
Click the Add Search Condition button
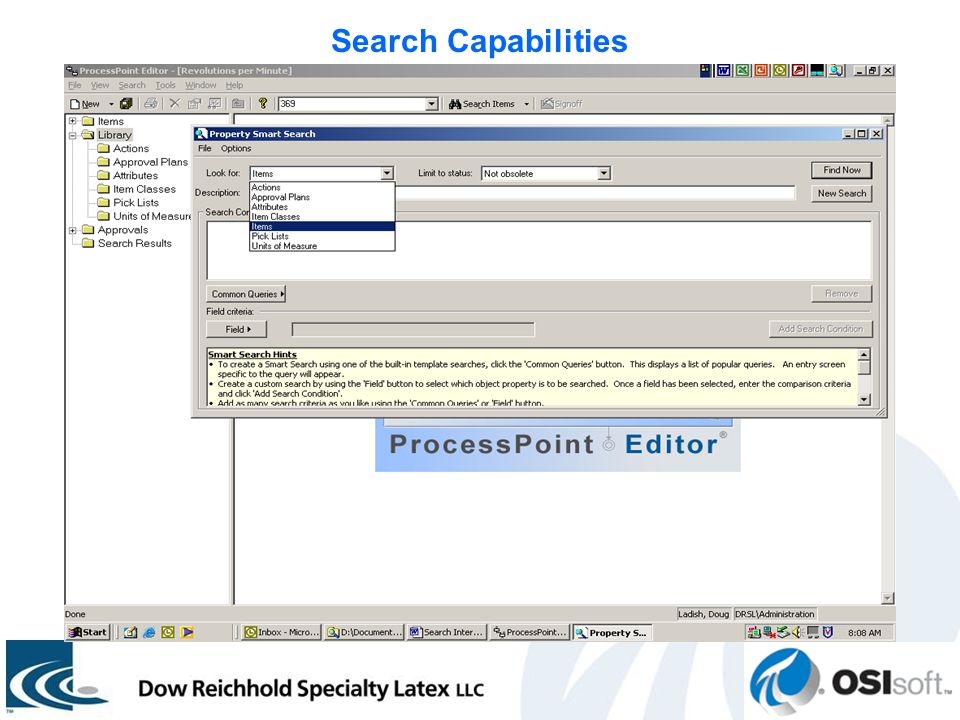point(820,329)
